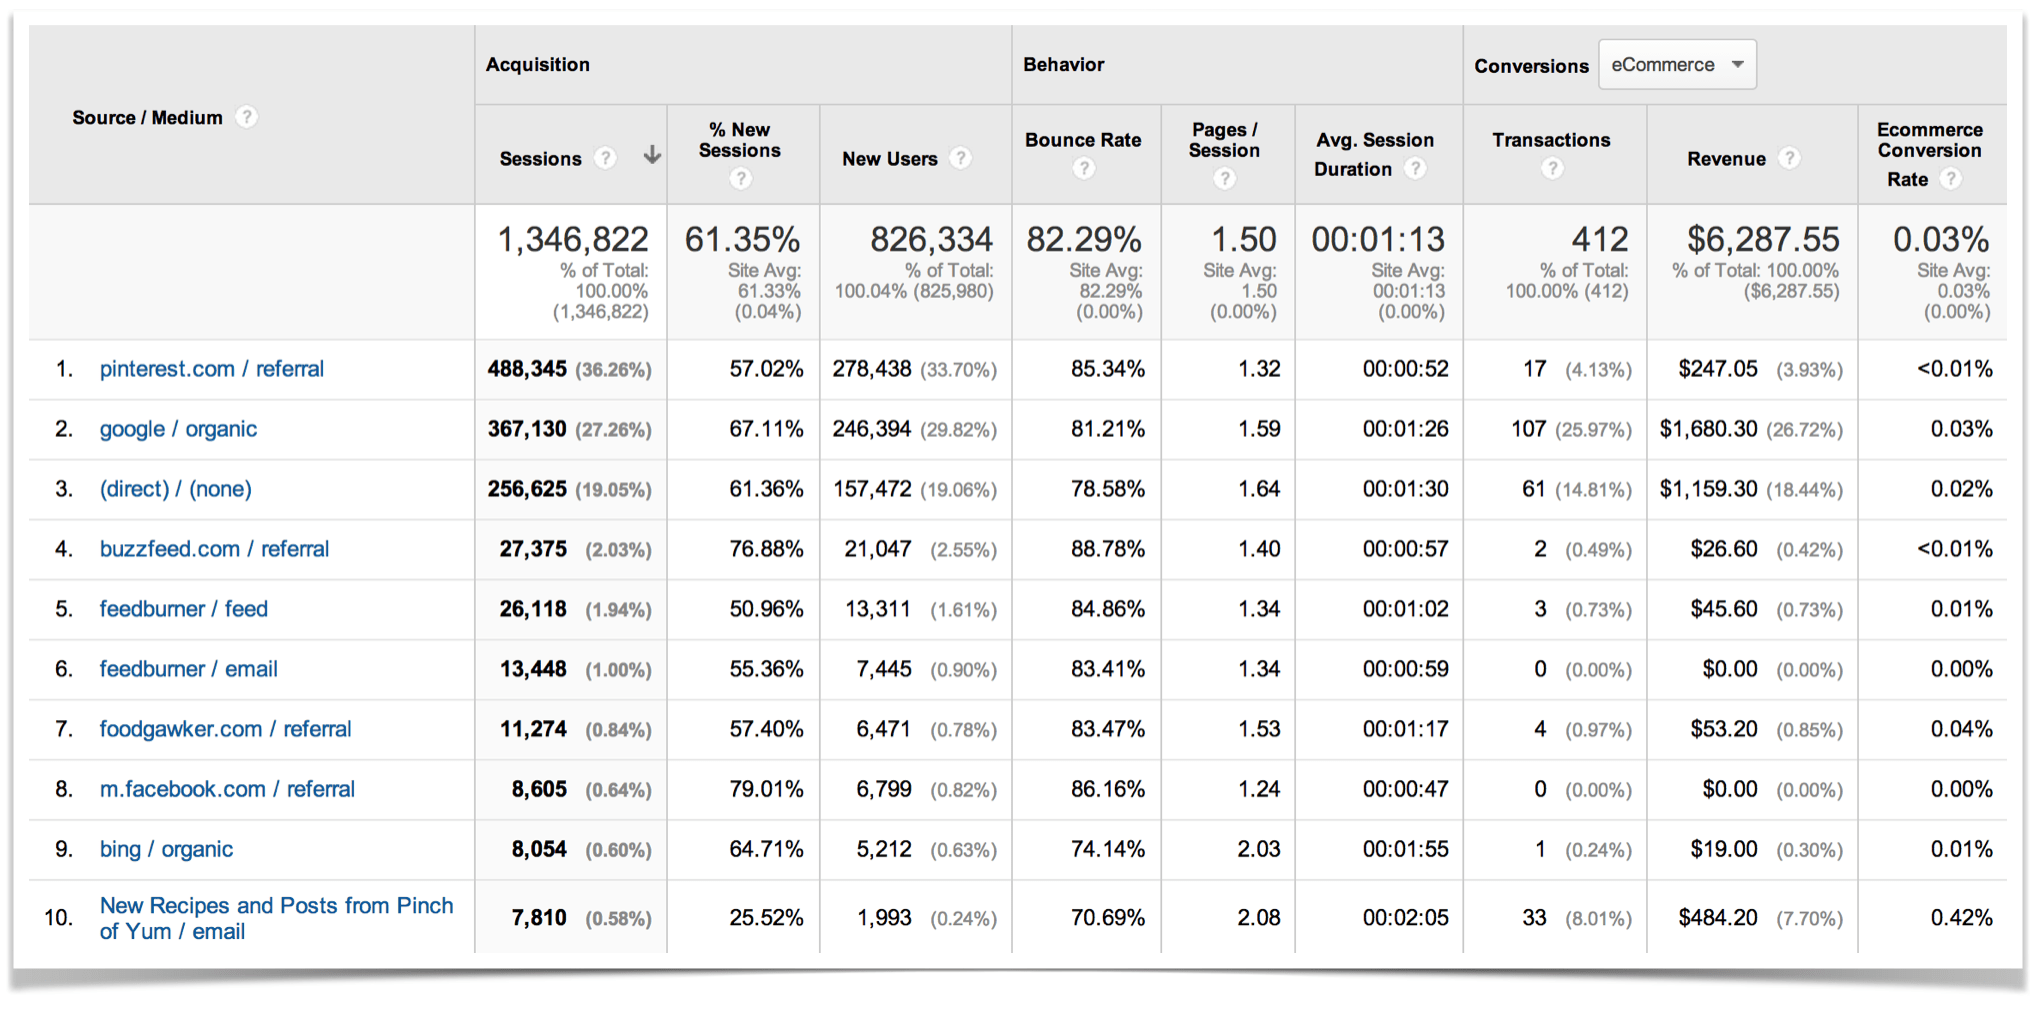Open the (direct) / (none) traffic source

click(176, 489)
